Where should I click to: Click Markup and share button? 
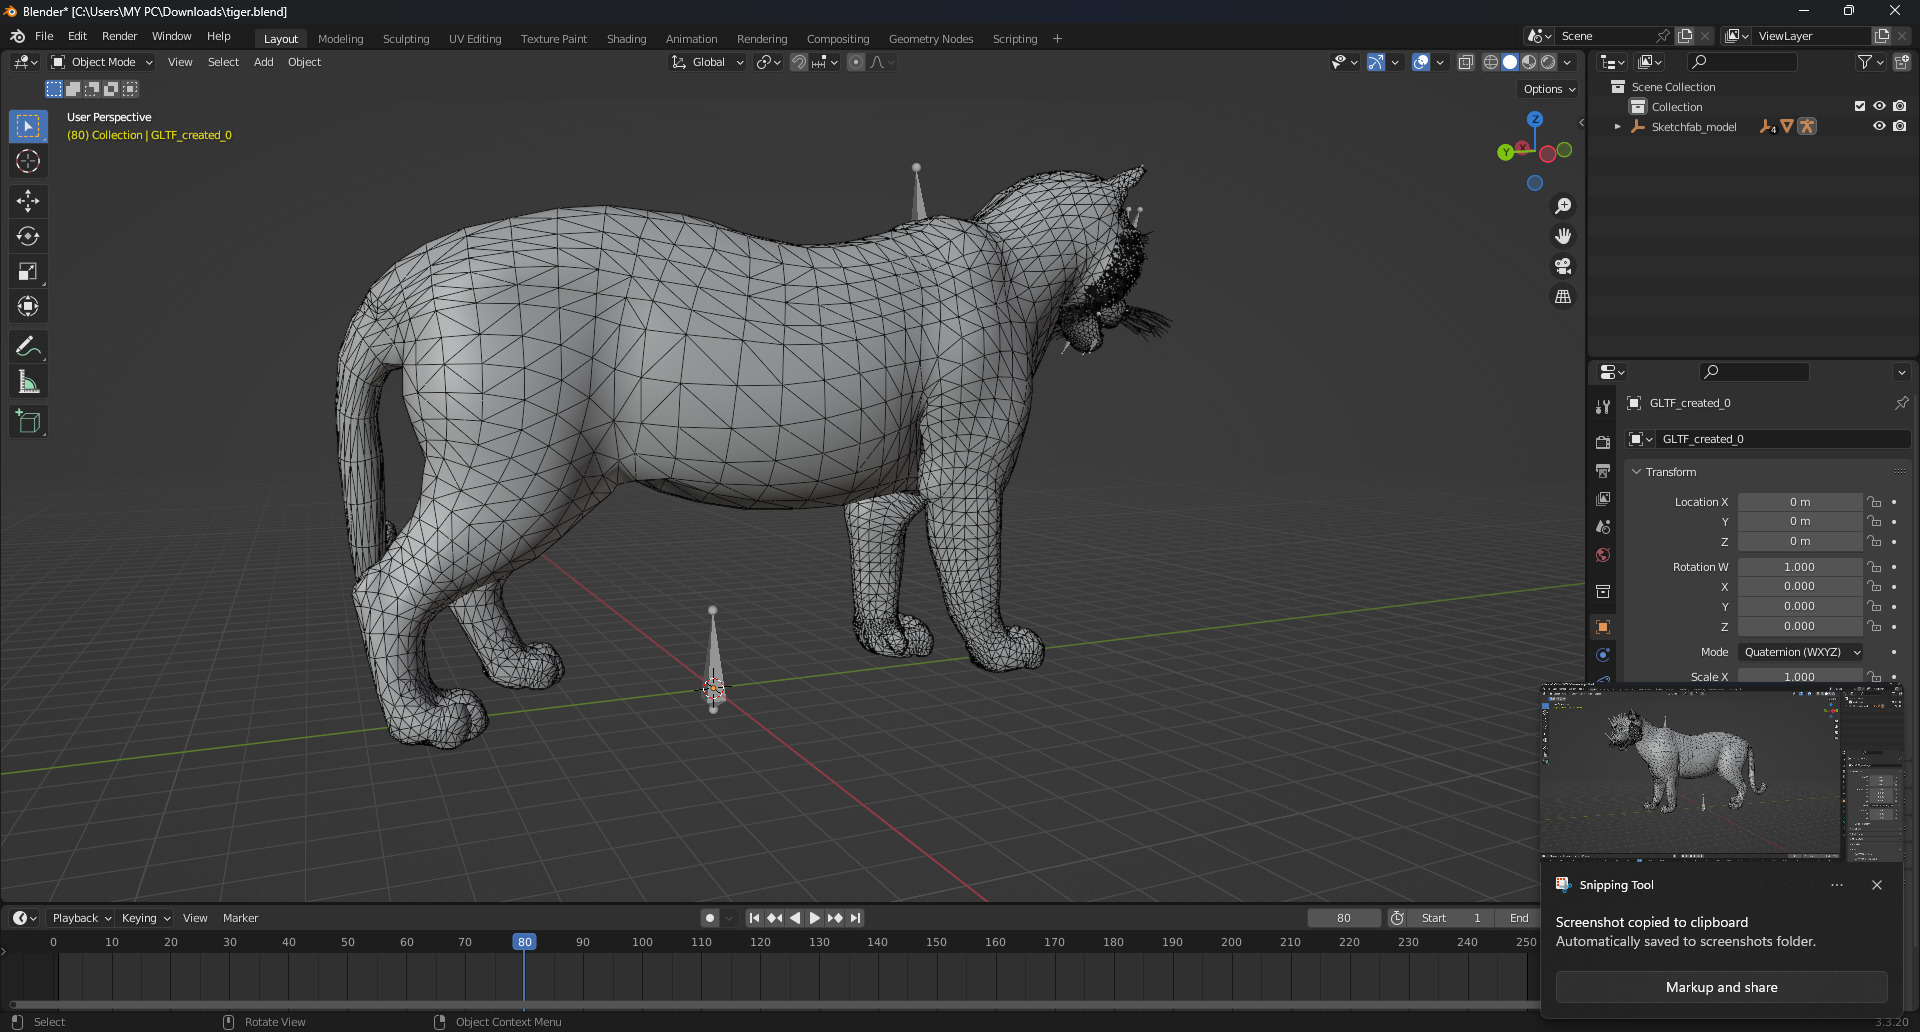(x=1721, y=987)
